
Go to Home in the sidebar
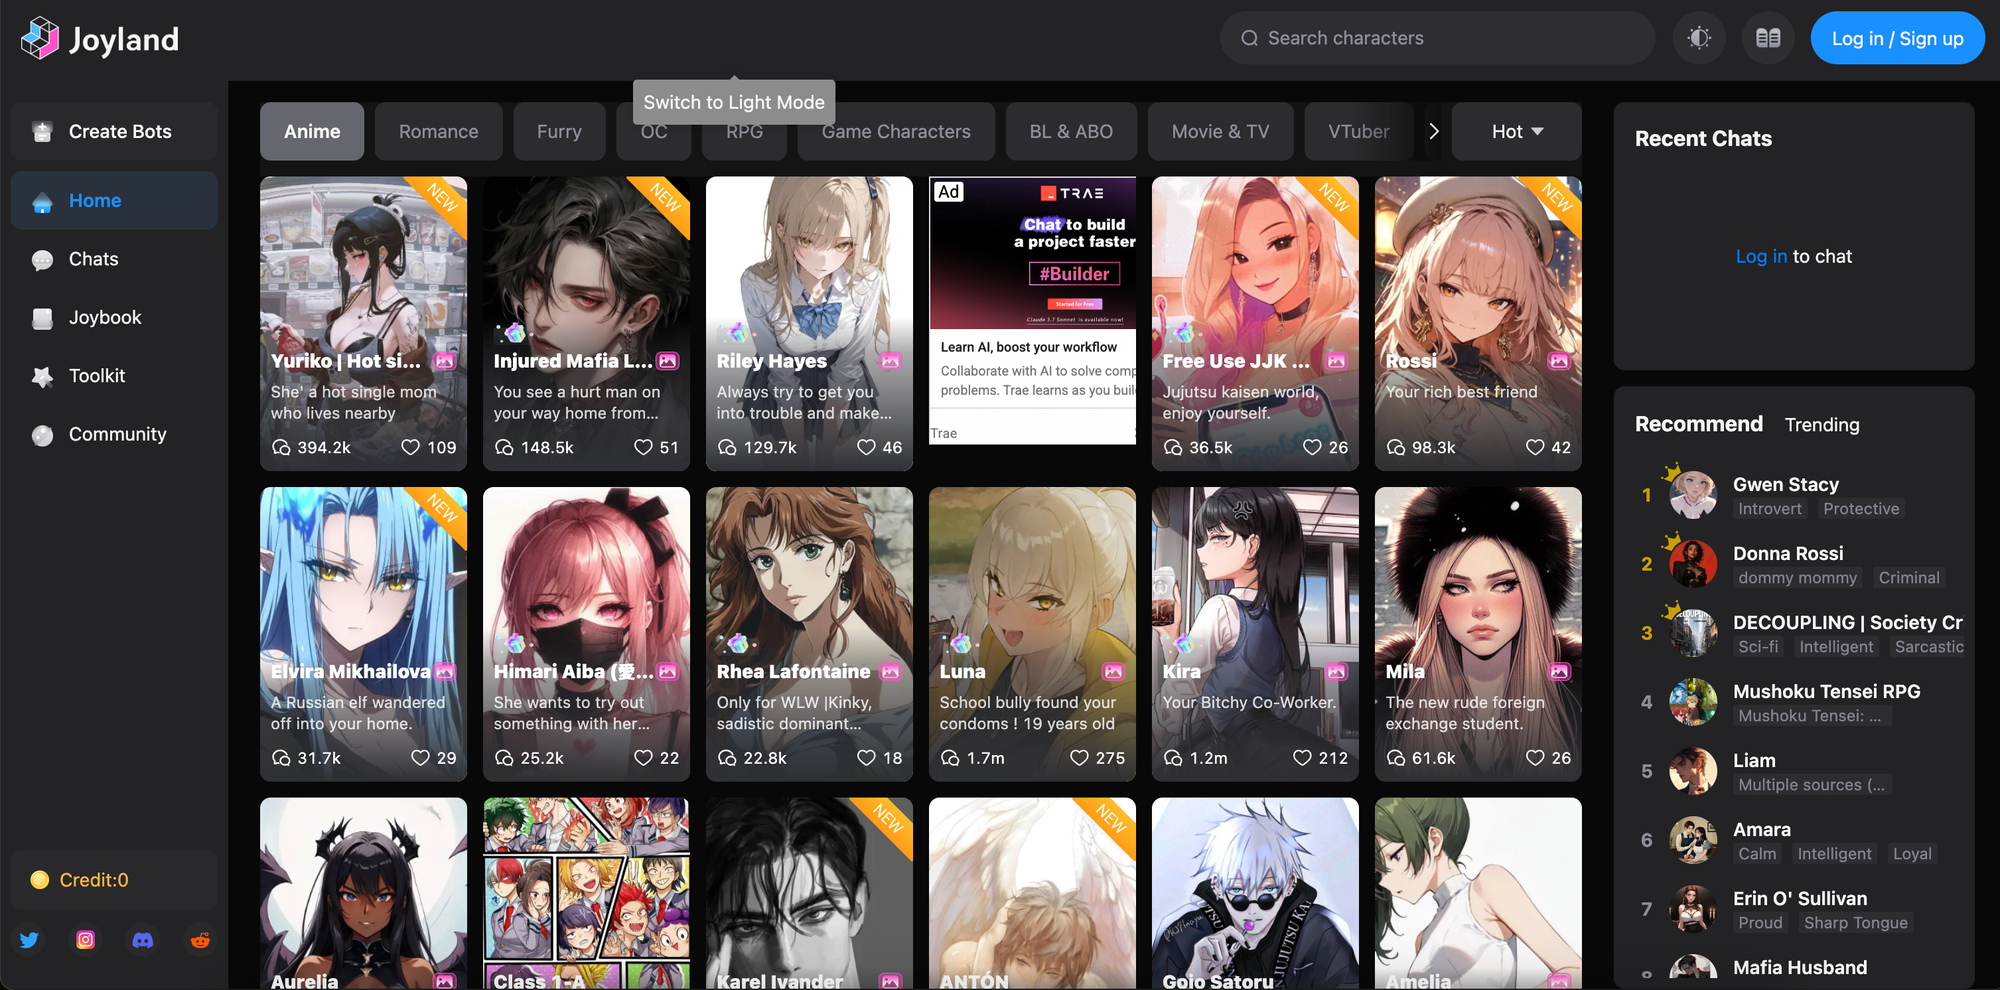114,200
